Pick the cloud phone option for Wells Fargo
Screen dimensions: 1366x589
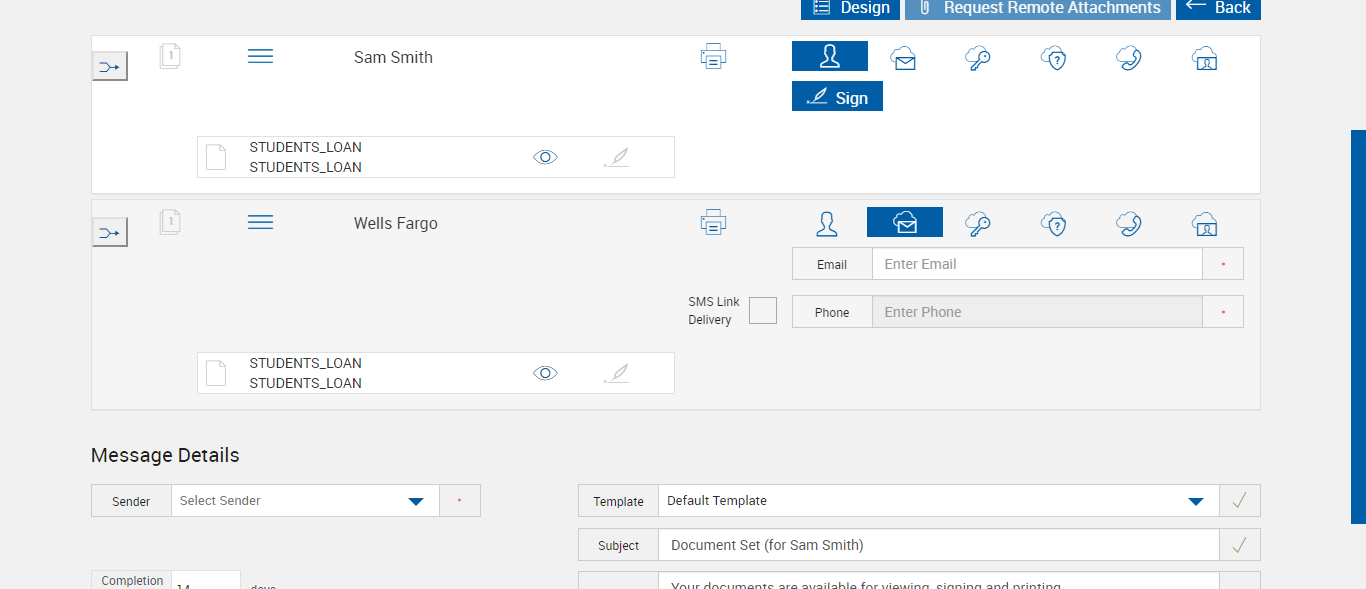coord(1129,224)
